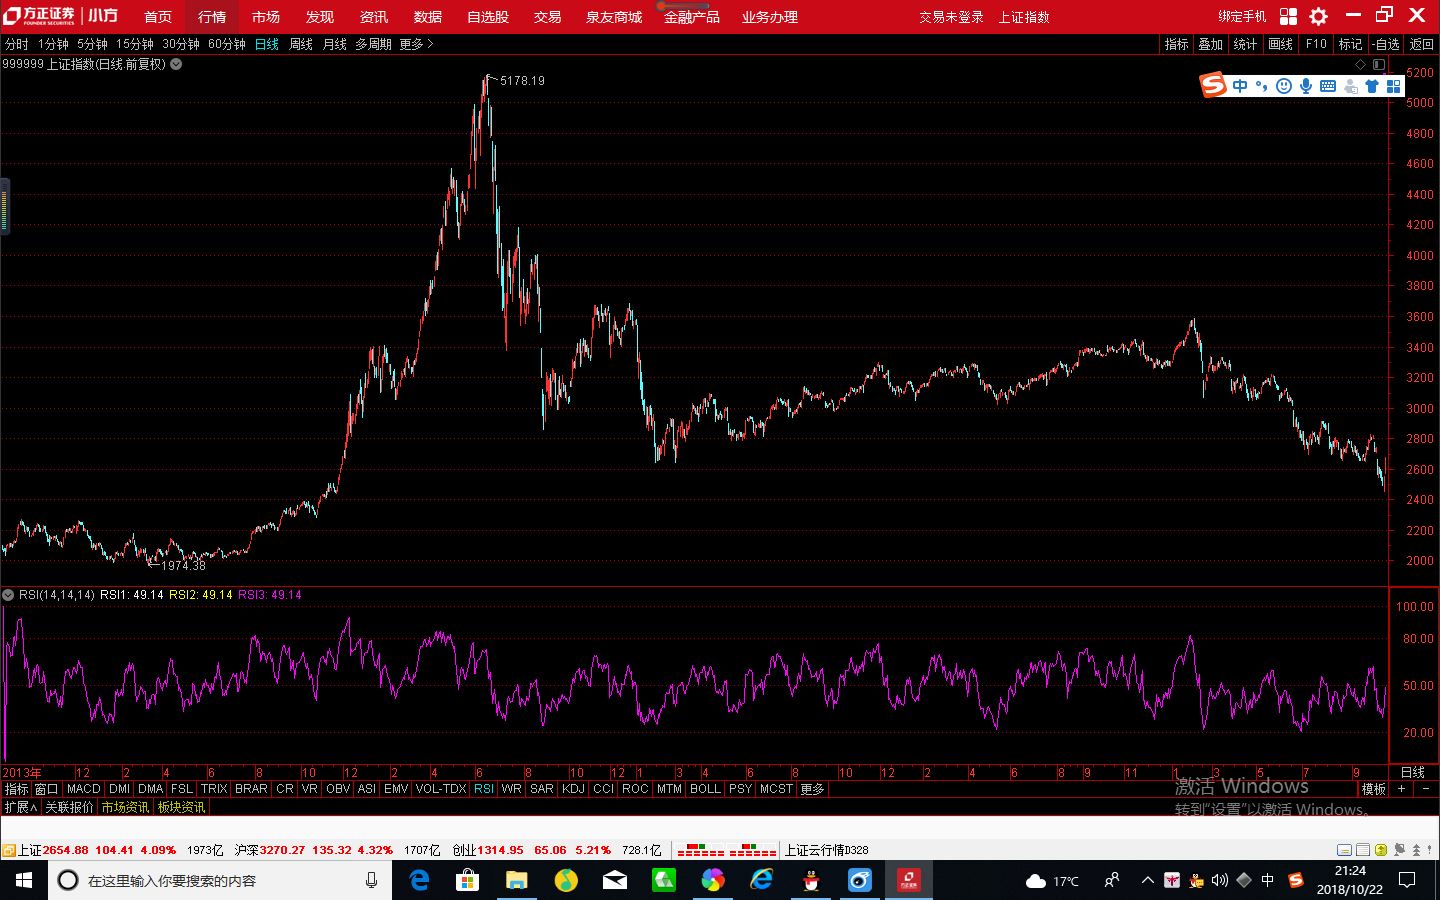The height and width of the screenshot is (900, 1440).
Task: Click the 画线 drawing button
Action: 1281,44
